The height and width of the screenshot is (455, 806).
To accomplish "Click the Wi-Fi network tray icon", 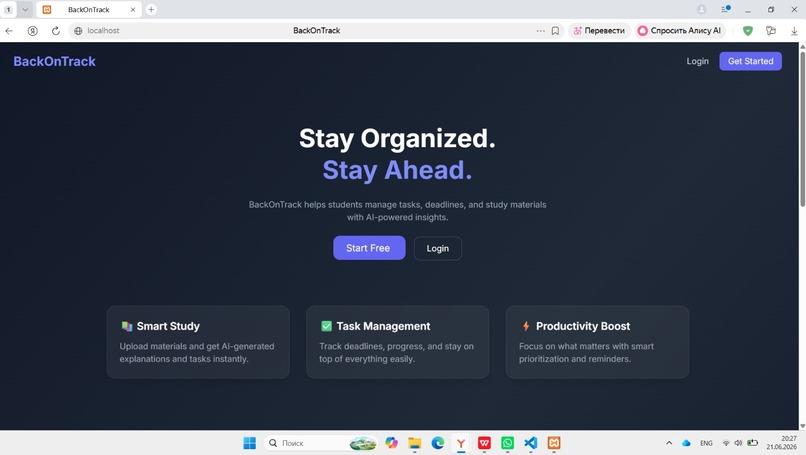I will tap(726, 443).
